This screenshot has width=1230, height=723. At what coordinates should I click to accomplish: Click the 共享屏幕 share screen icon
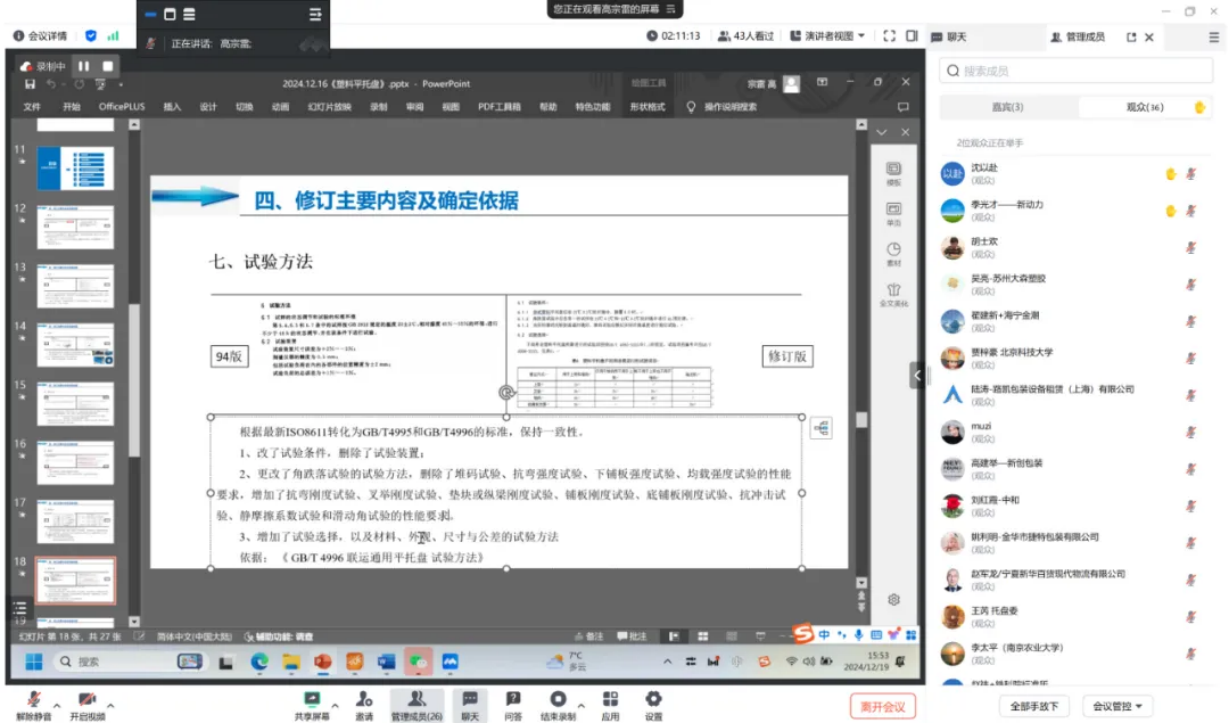click(312, 699)
